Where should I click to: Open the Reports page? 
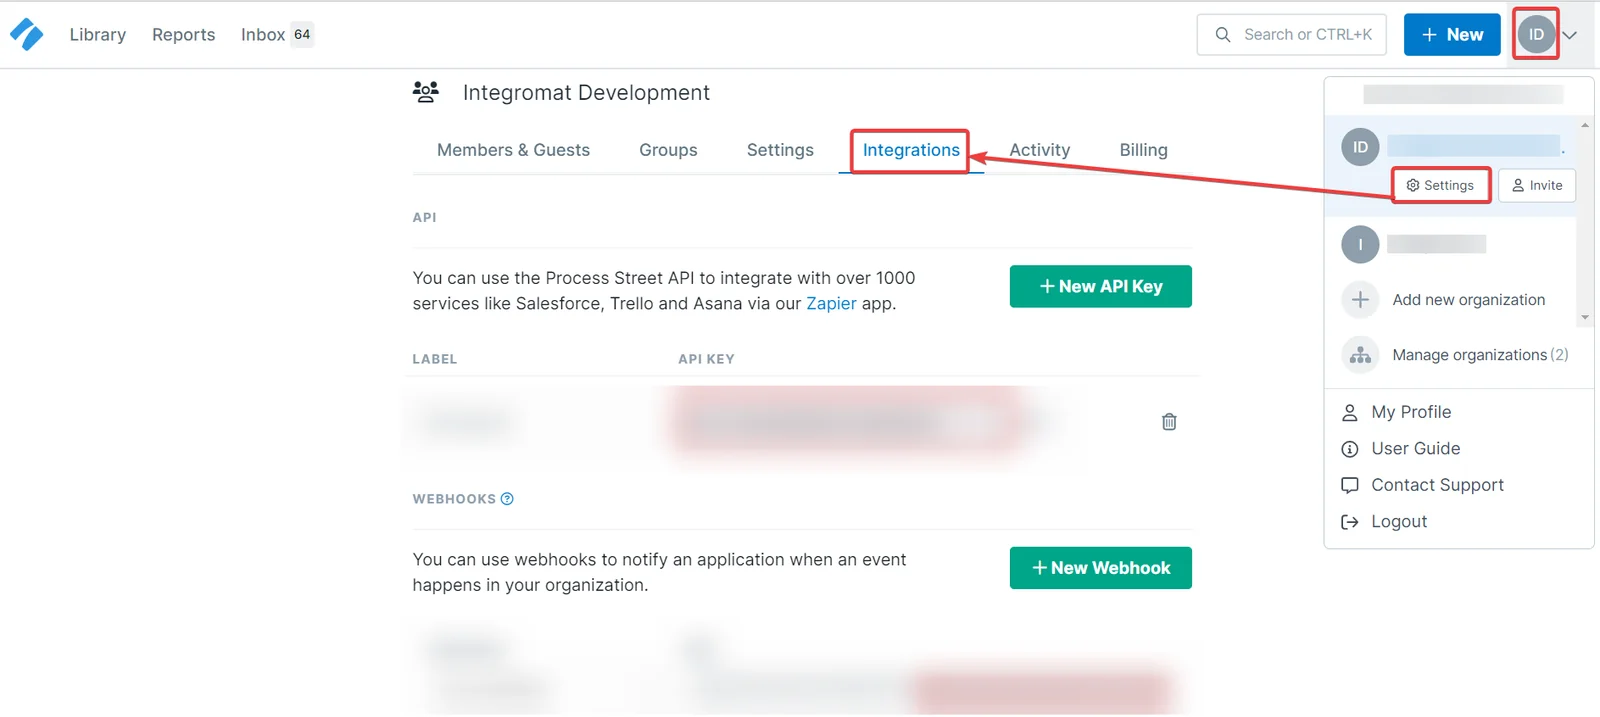coord(183,34)
